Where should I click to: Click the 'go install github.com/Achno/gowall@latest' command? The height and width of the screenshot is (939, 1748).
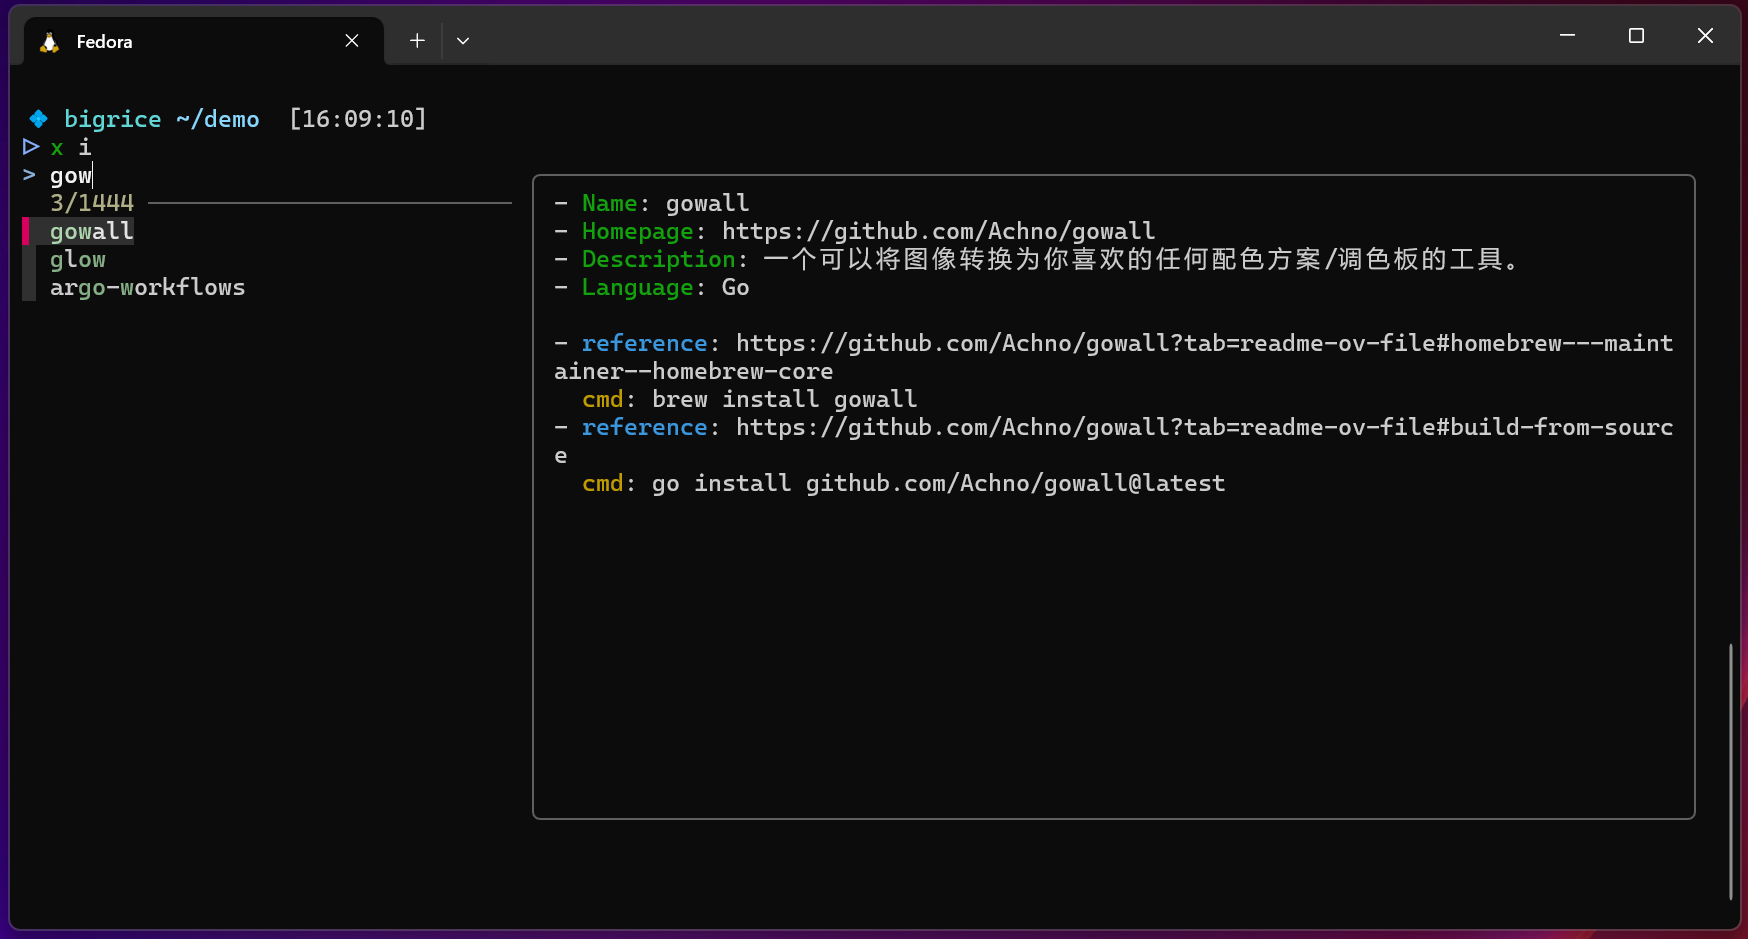click(x=938, y=483)
